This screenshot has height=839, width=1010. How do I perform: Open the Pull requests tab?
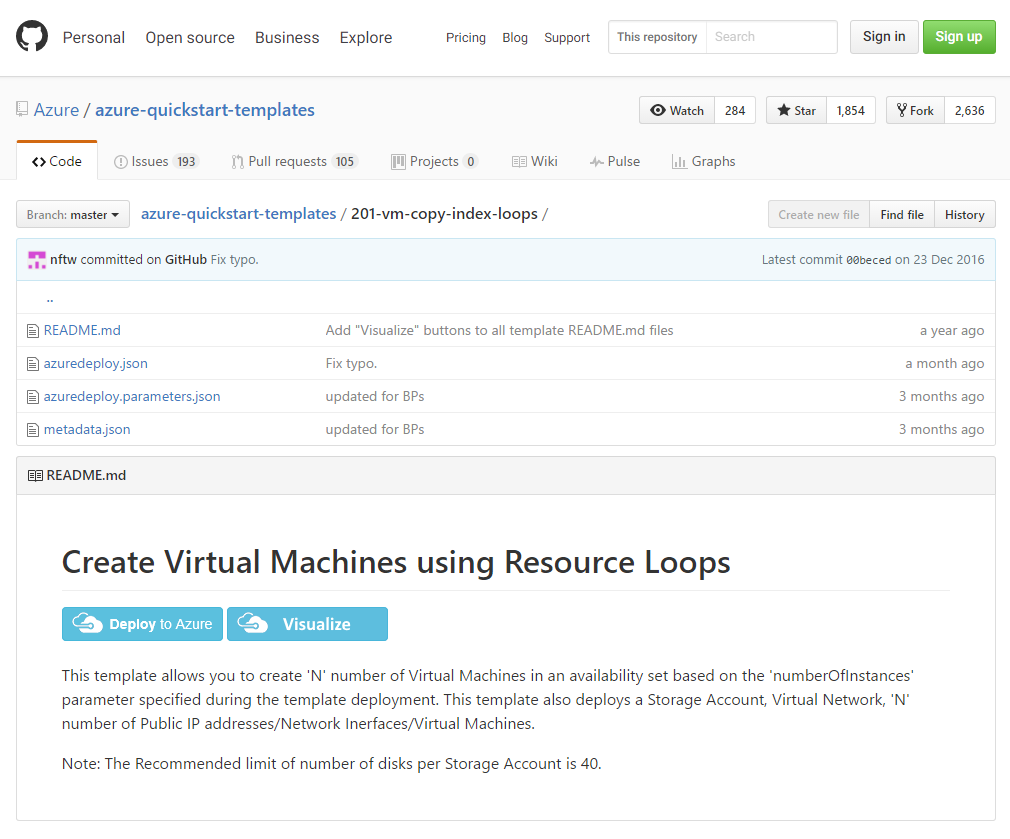click(294, 161)
